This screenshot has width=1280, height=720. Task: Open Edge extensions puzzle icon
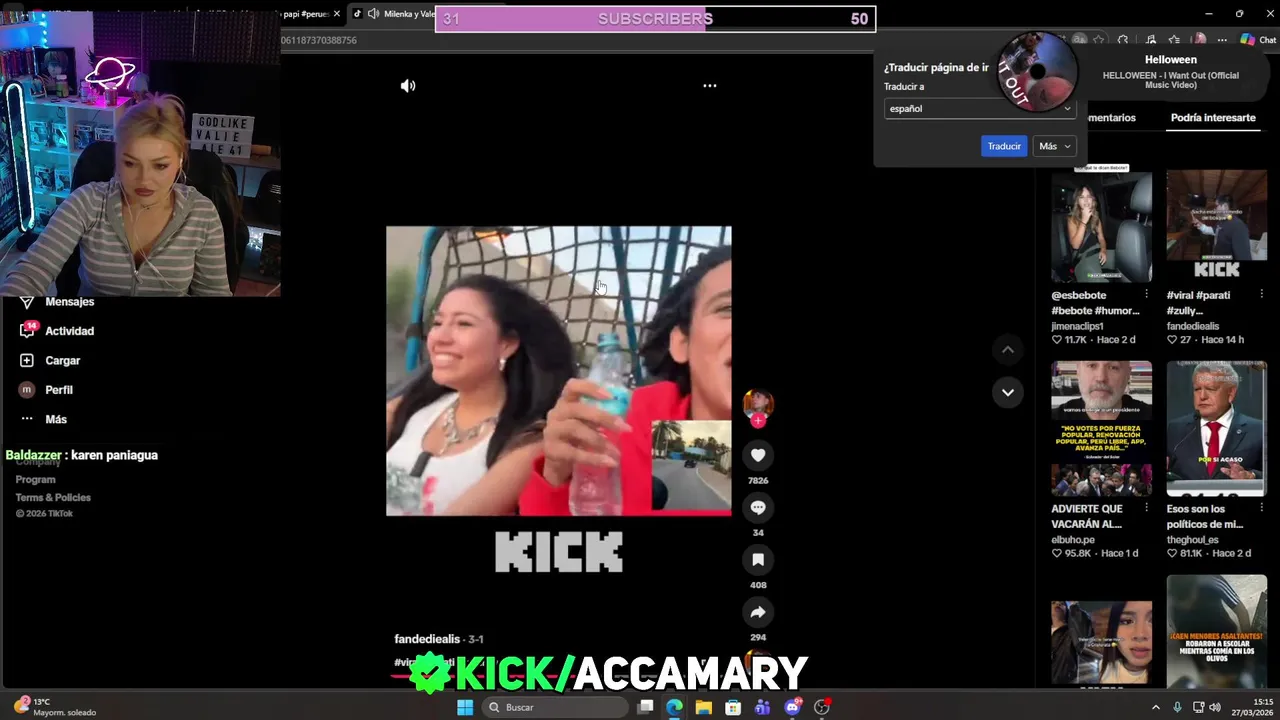pyautogui.click(x=1123, y=40)
